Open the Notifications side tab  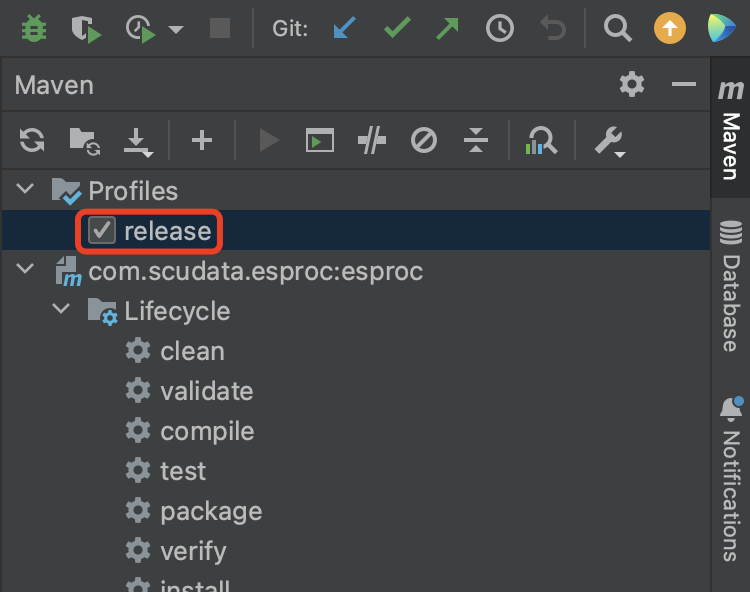[731, 478]
